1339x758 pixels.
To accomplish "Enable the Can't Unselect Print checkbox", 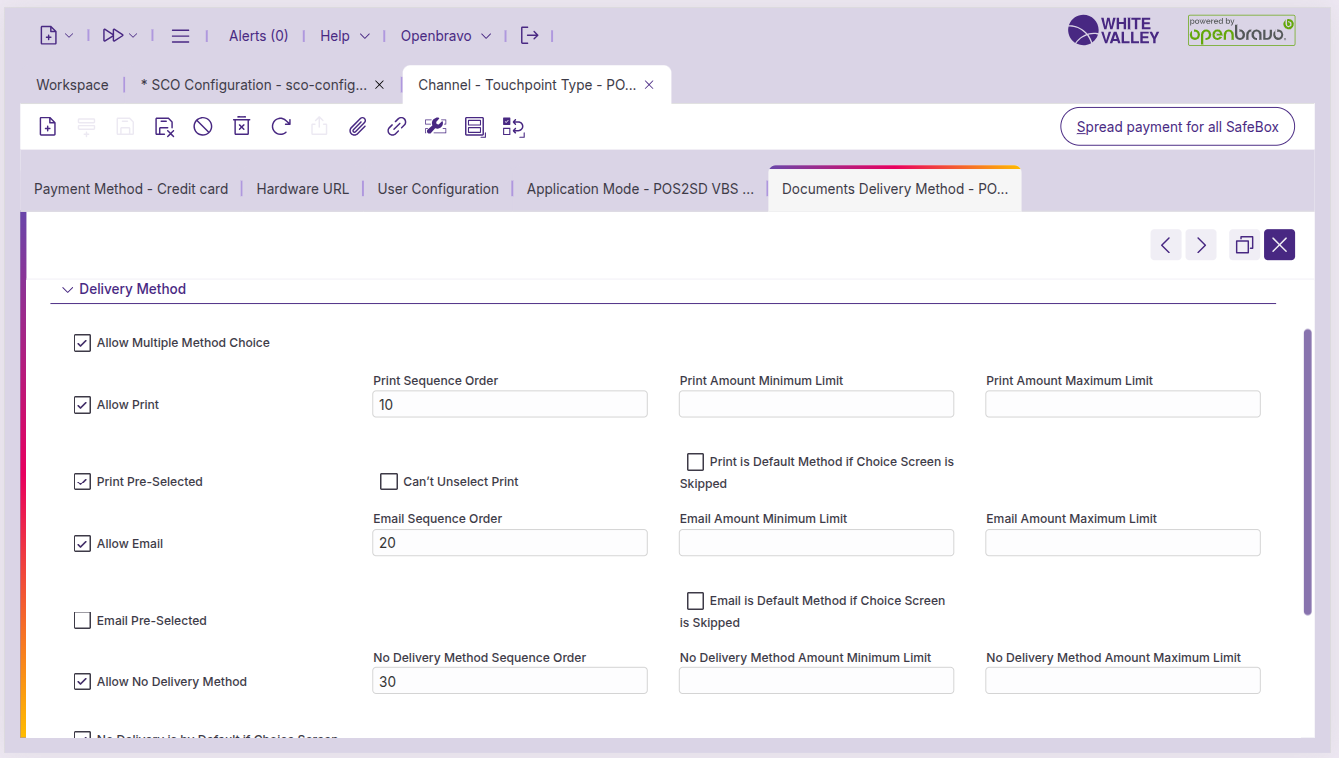I will pos(389,482).
